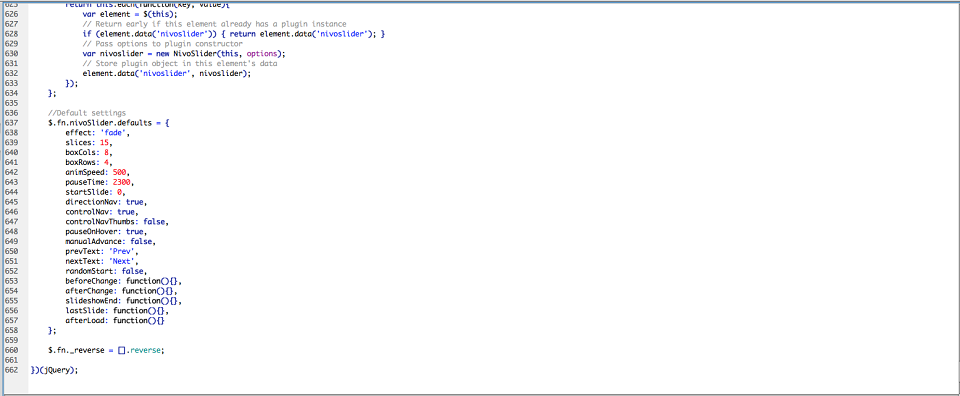The height and width of the screenshot is (396, 960).
Task: Click the randomStart: false line
Action: [x=106, y=271]
